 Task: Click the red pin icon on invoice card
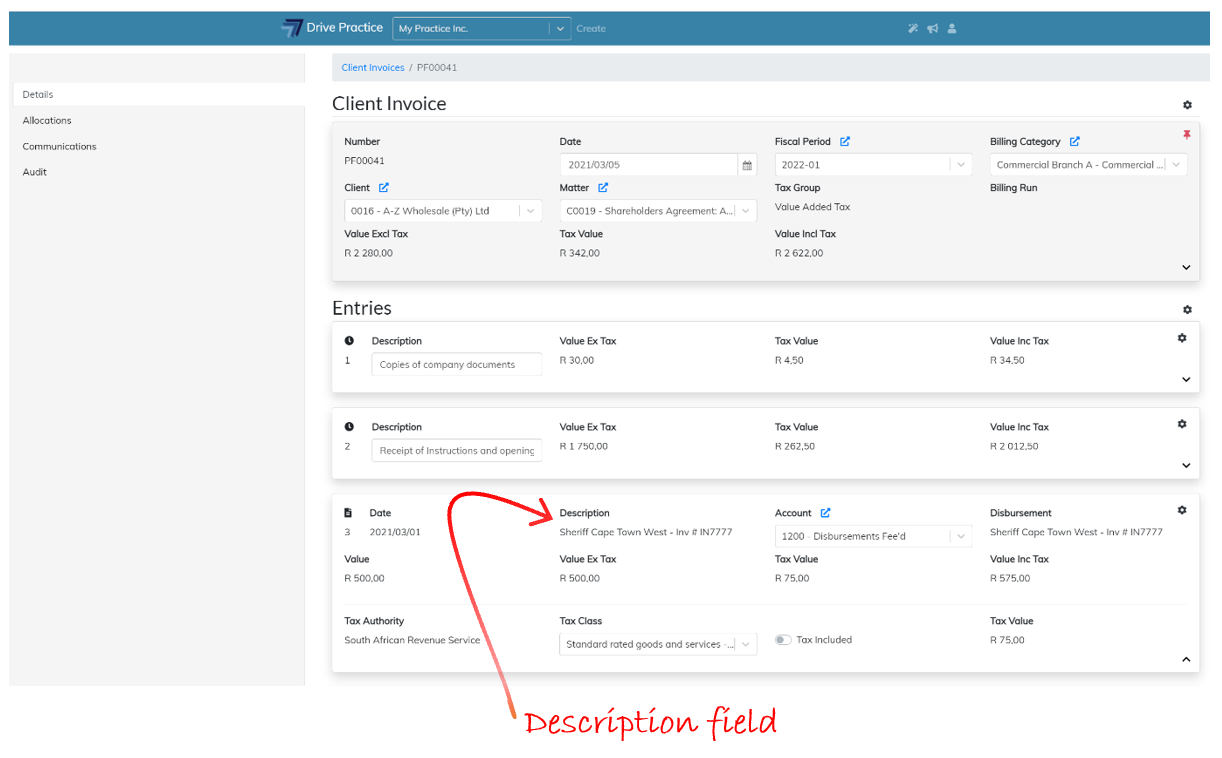pos(1187,135)
